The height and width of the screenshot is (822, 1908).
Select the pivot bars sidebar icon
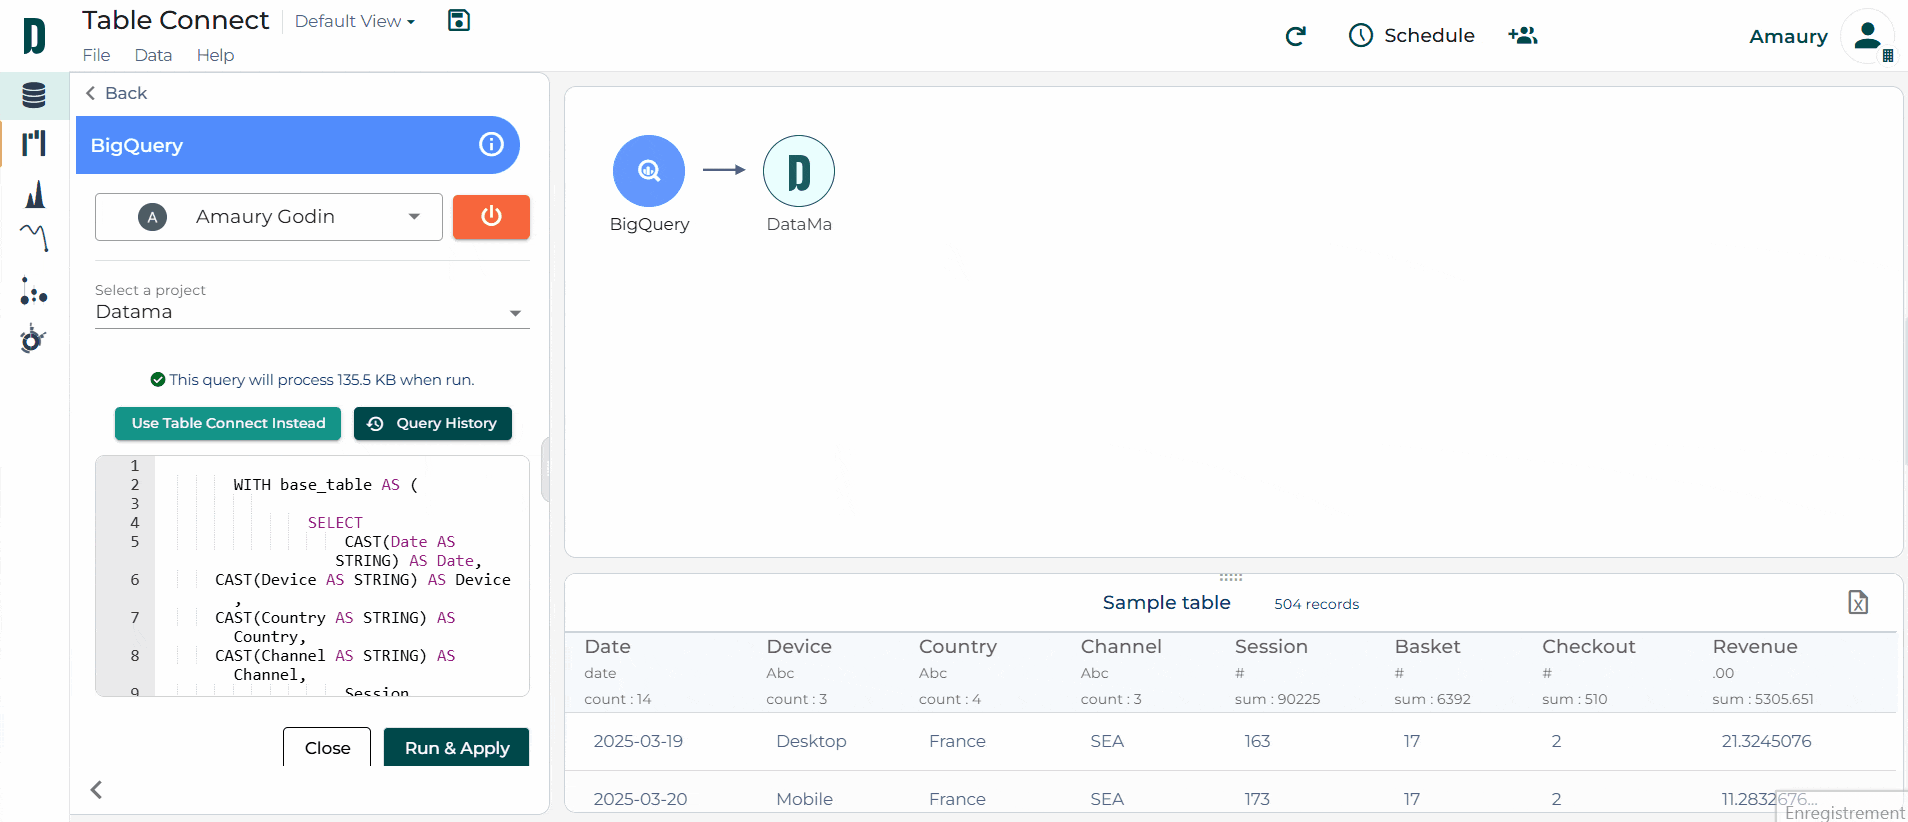34,143
